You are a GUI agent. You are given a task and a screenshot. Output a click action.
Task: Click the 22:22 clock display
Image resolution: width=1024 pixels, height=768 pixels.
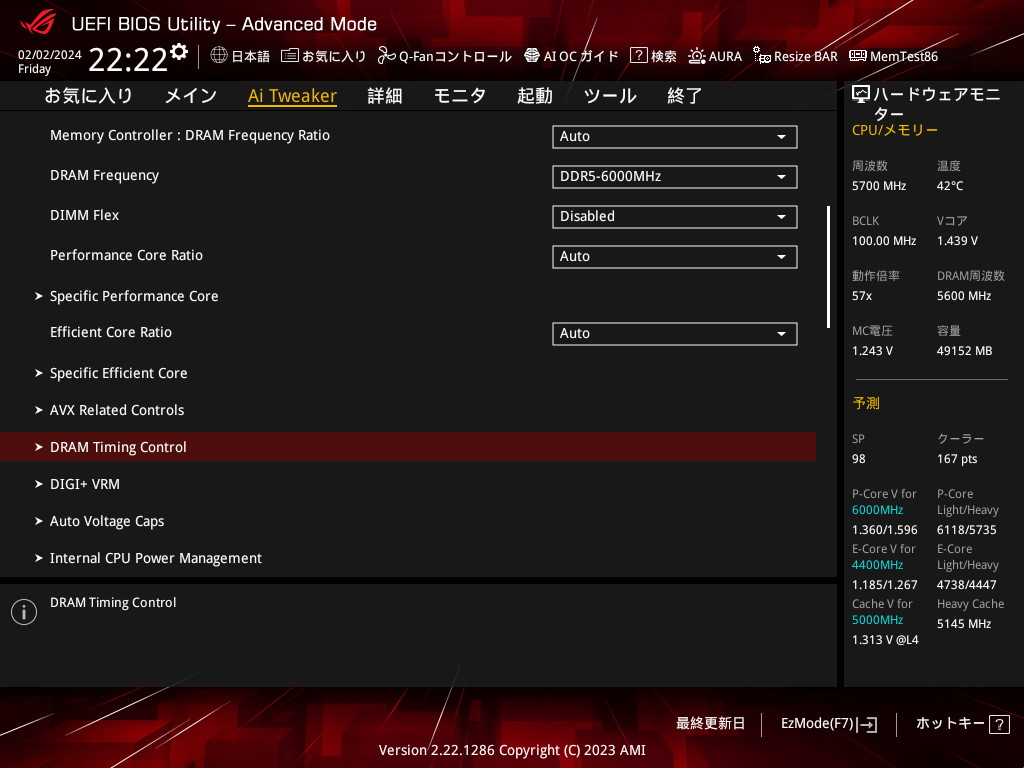point(128,60)
